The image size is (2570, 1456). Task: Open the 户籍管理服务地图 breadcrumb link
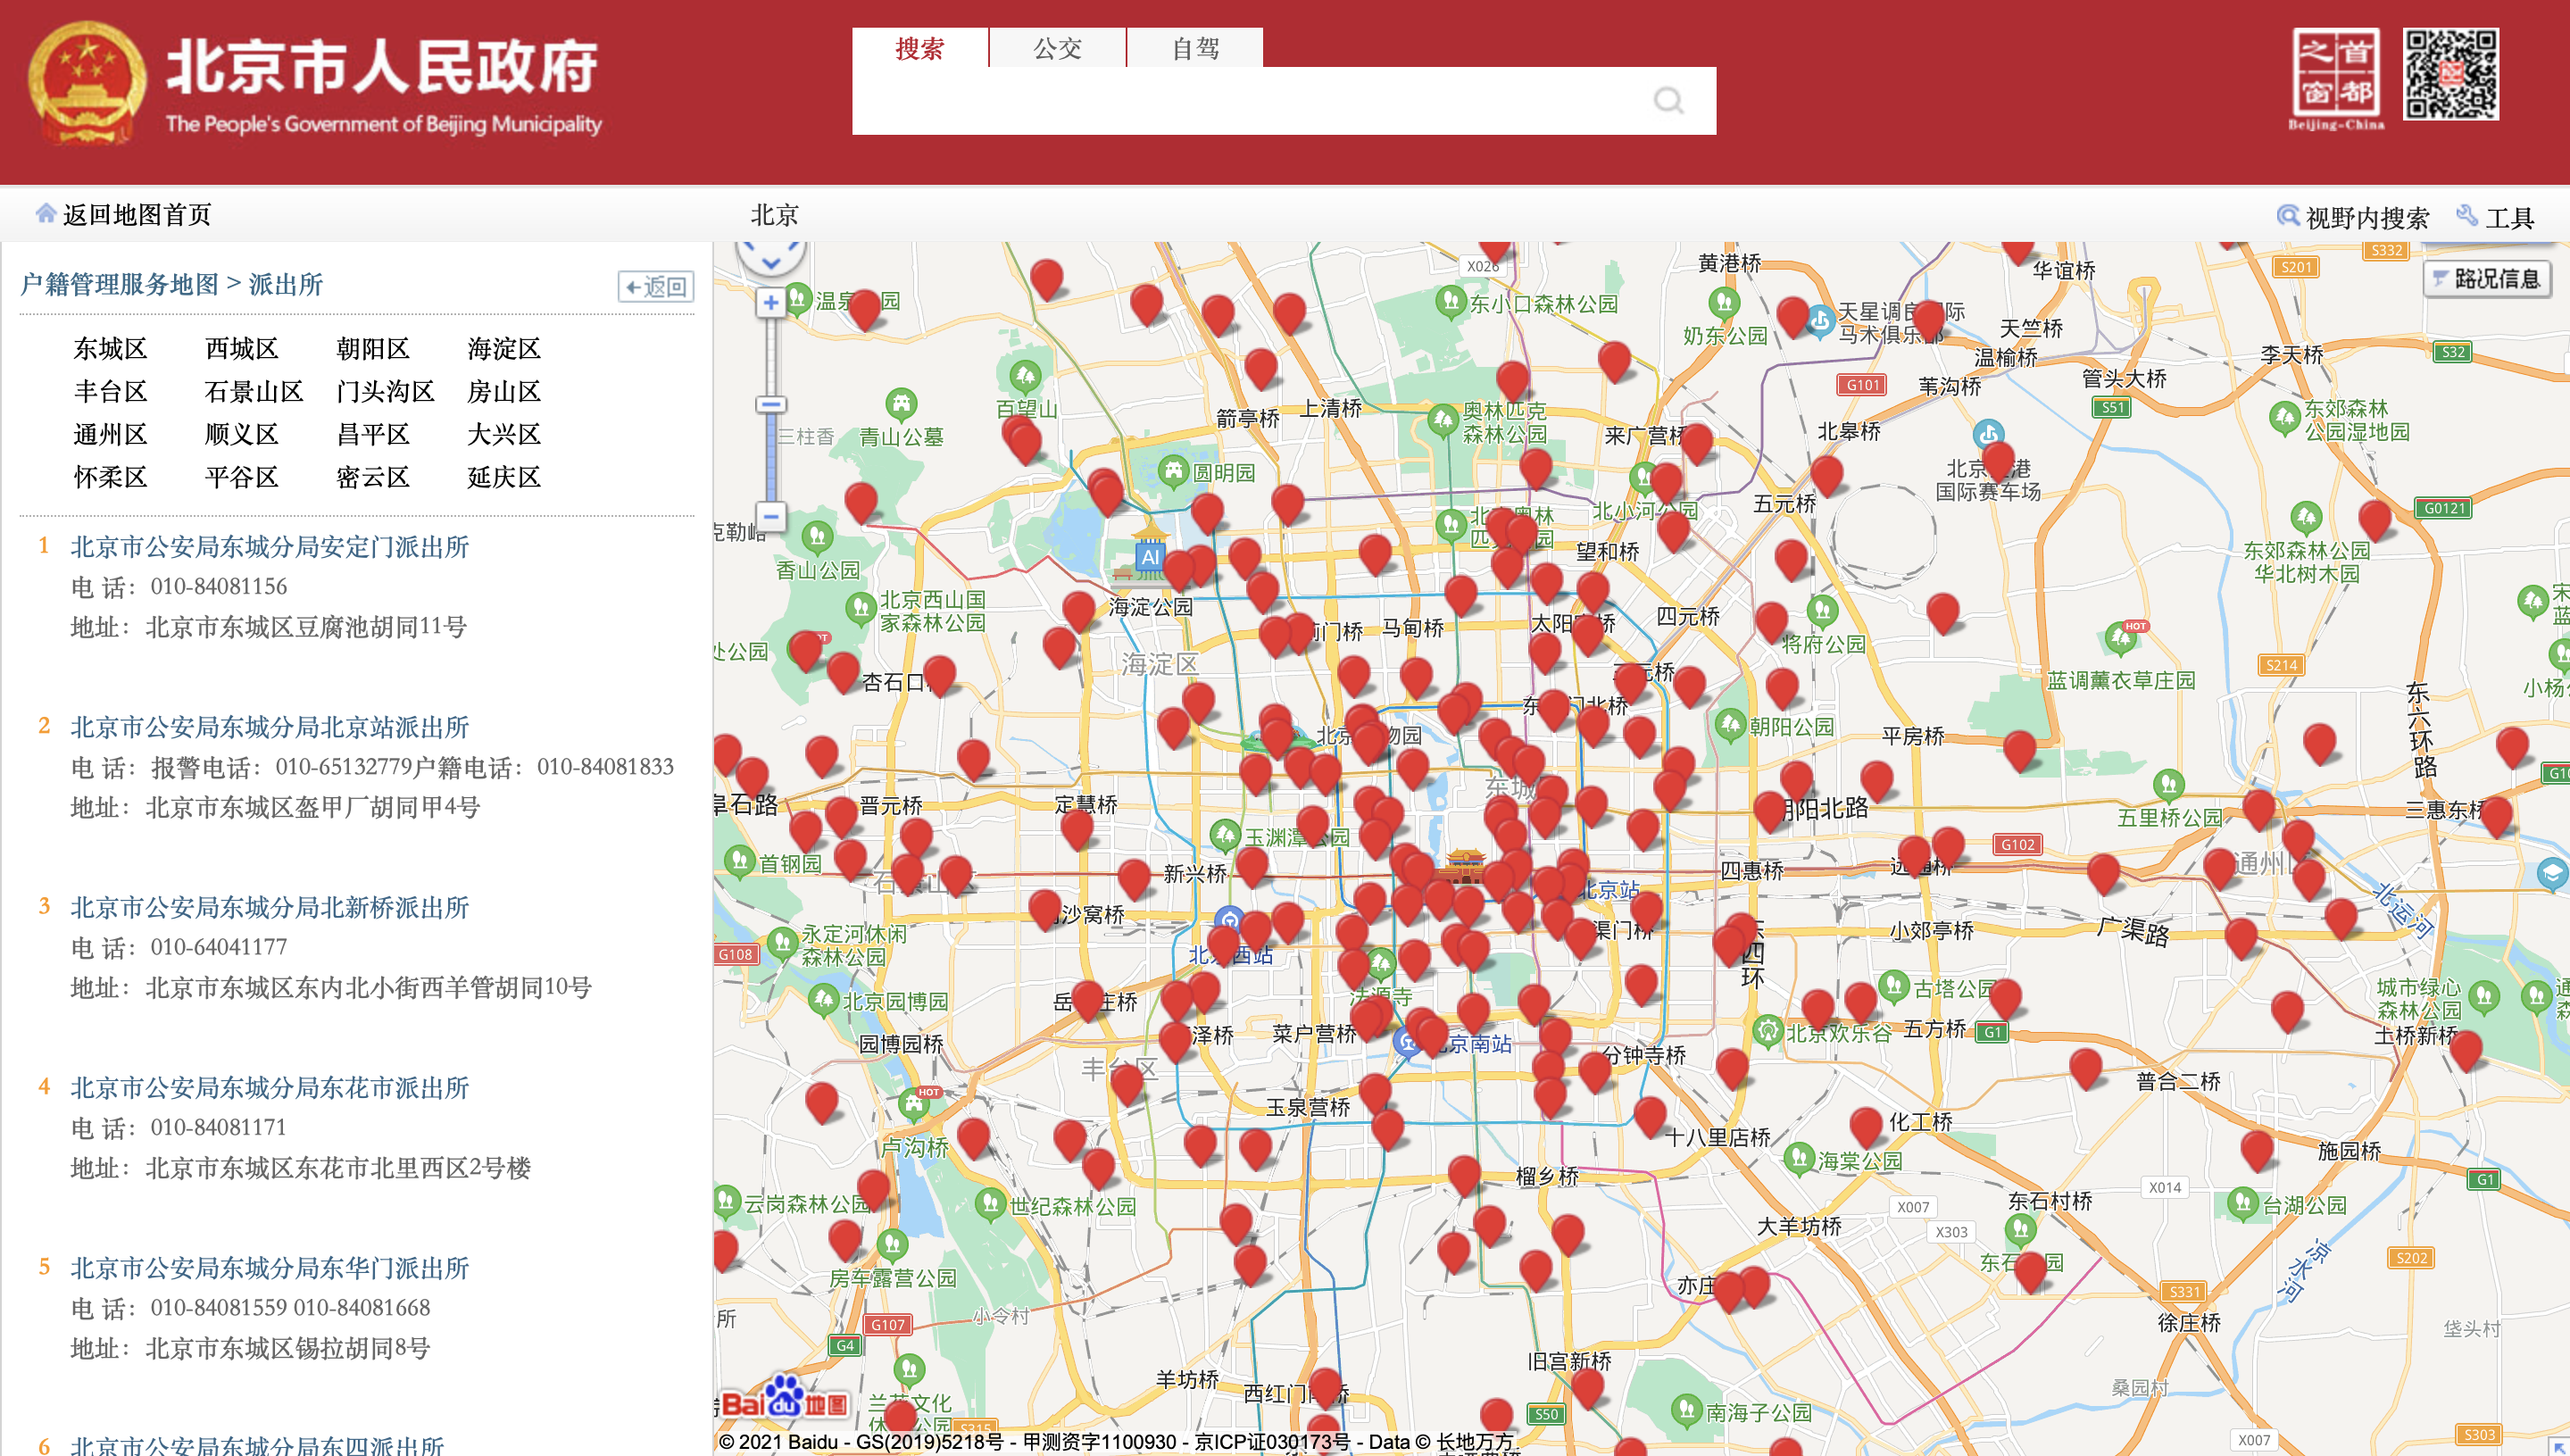click(119, 284)
